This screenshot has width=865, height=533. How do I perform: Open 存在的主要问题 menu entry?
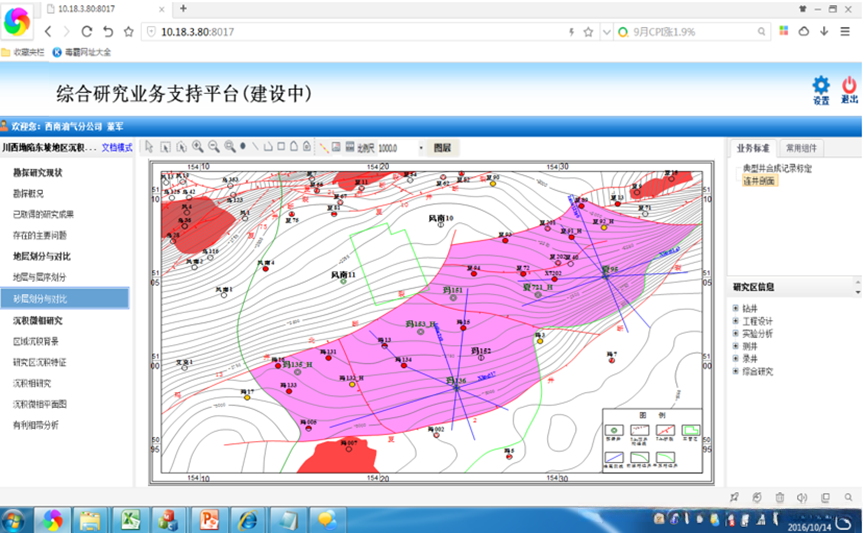coord(39,235)
